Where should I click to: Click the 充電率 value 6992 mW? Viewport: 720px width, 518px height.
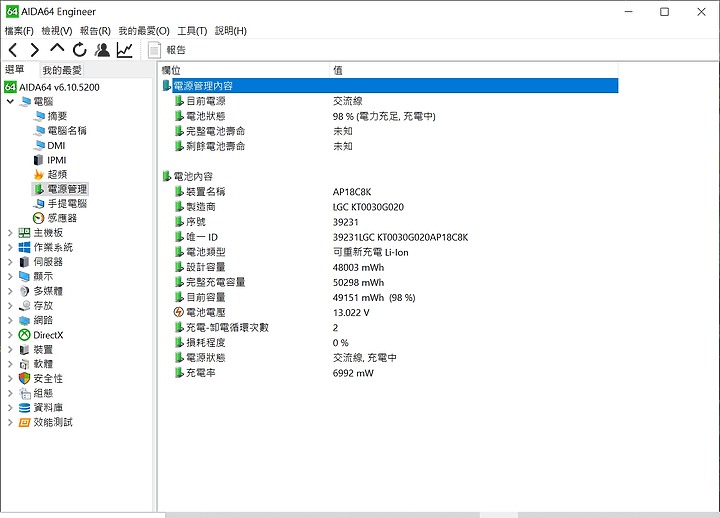(353, 373)
